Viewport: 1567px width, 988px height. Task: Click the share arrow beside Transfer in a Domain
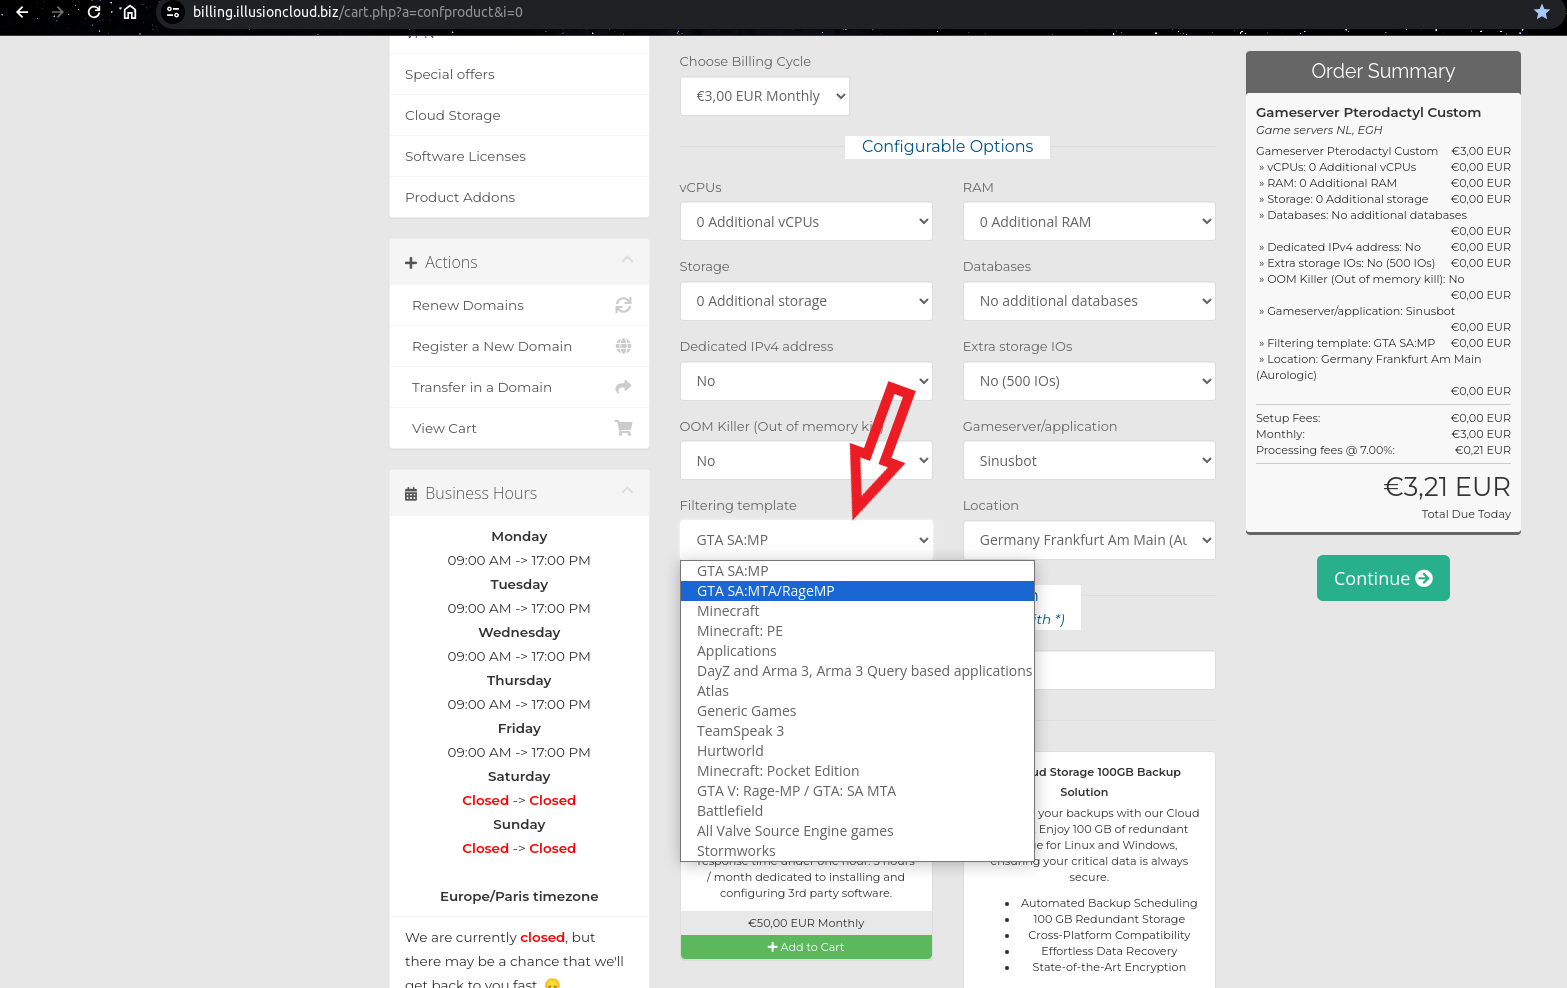(x=623, y=387)
